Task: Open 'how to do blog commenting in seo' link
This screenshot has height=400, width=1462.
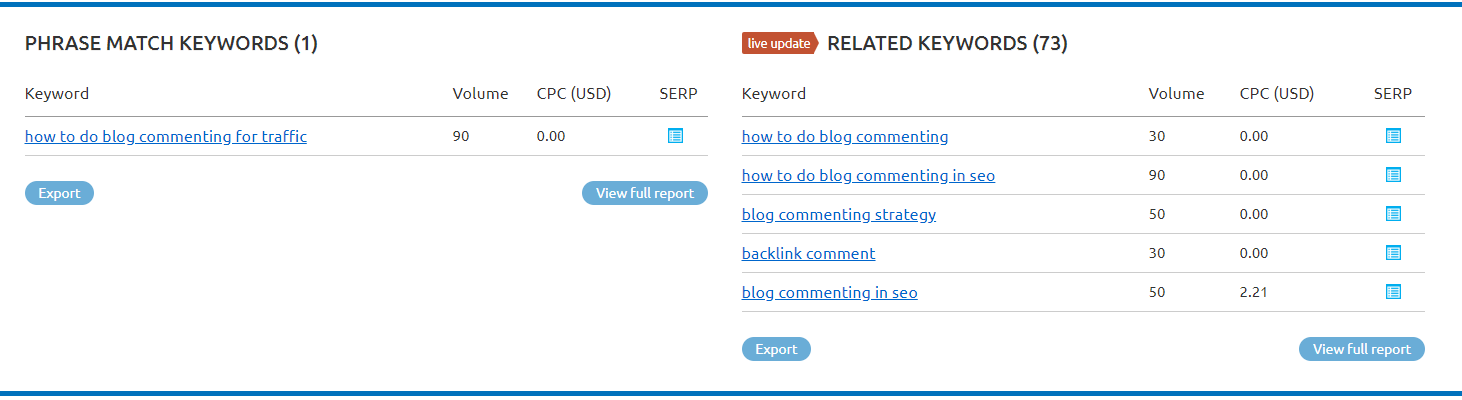Action: click(868, 175)
